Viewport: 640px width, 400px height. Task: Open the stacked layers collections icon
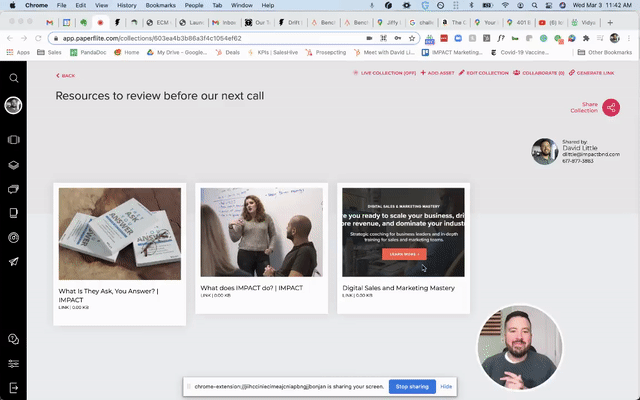click(x=13, y=165)
